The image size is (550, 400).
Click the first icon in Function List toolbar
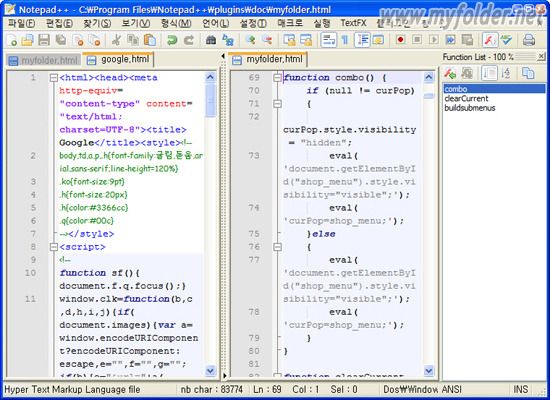pos(450,73)
